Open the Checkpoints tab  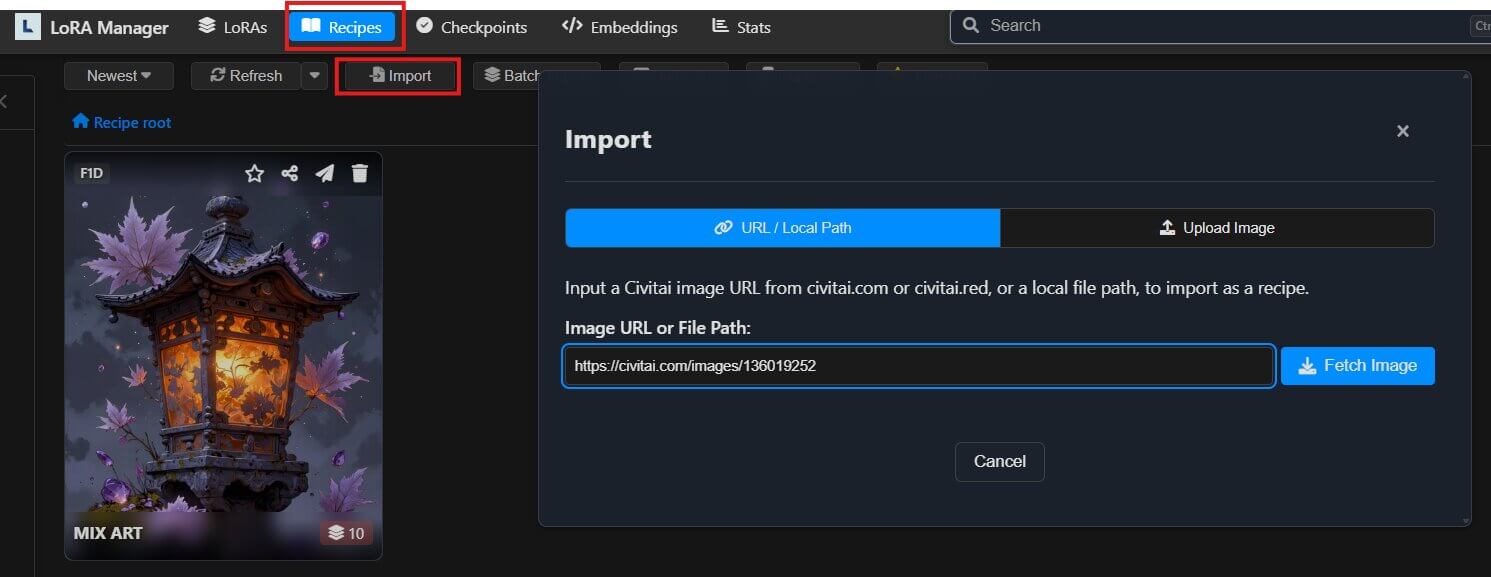pyautogui.click(x=471, y=27)
